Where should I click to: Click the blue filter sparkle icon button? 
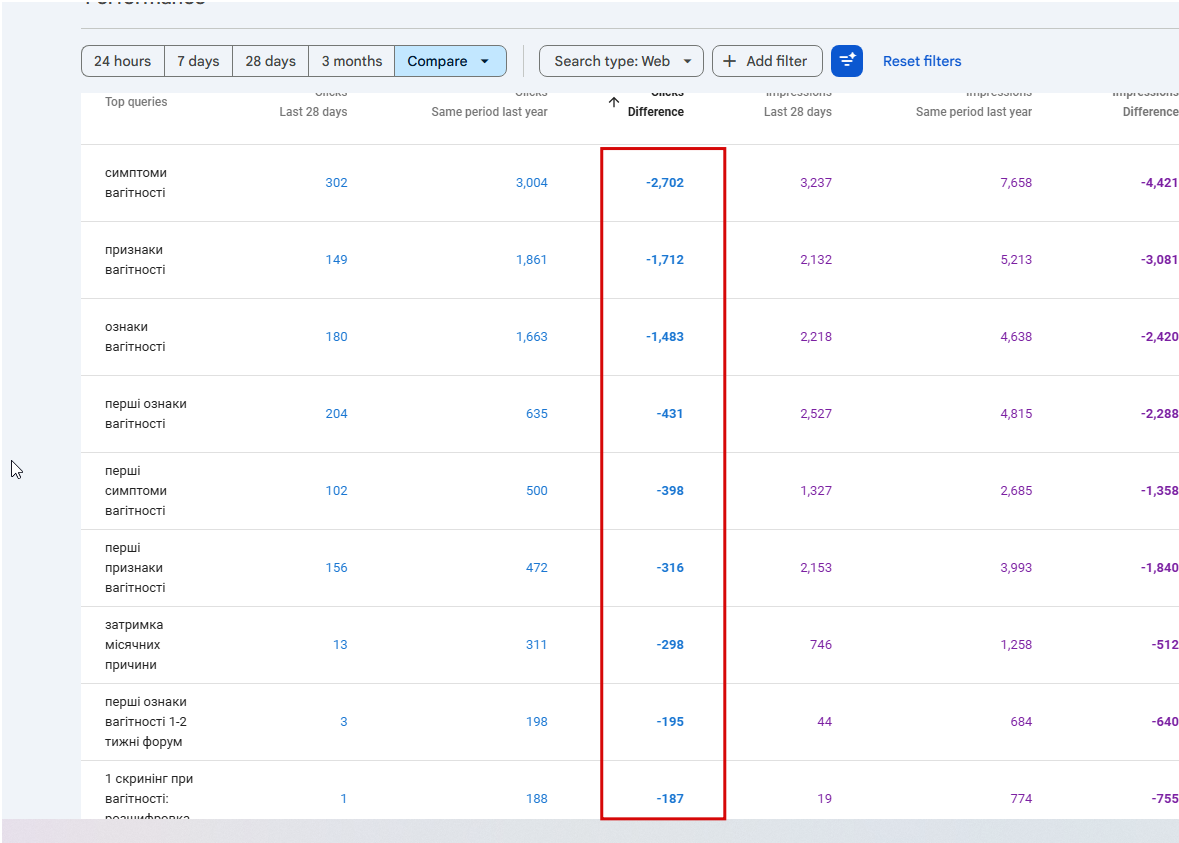tap(847, 61)
